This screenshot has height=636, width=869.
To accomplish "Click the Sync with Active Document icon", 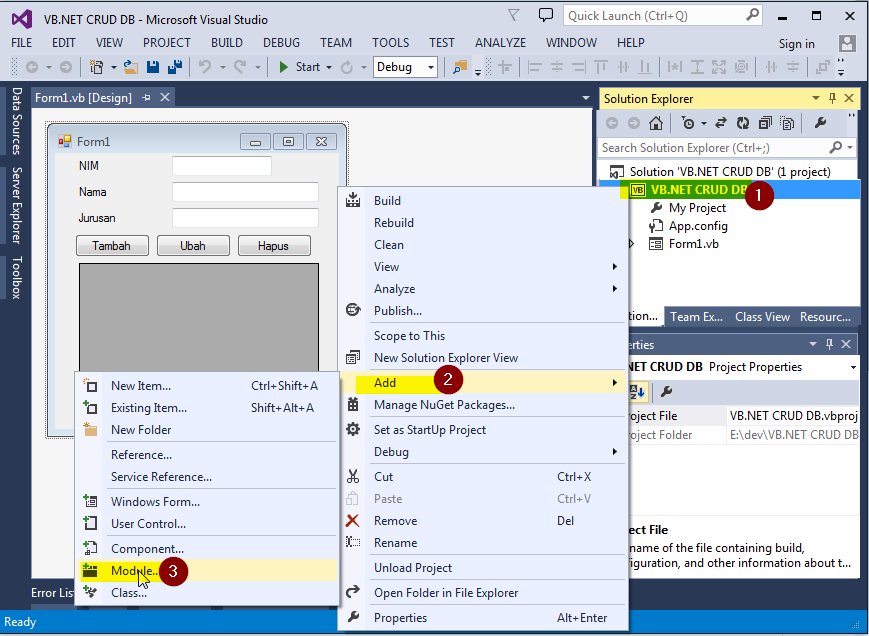I will 720,123.
